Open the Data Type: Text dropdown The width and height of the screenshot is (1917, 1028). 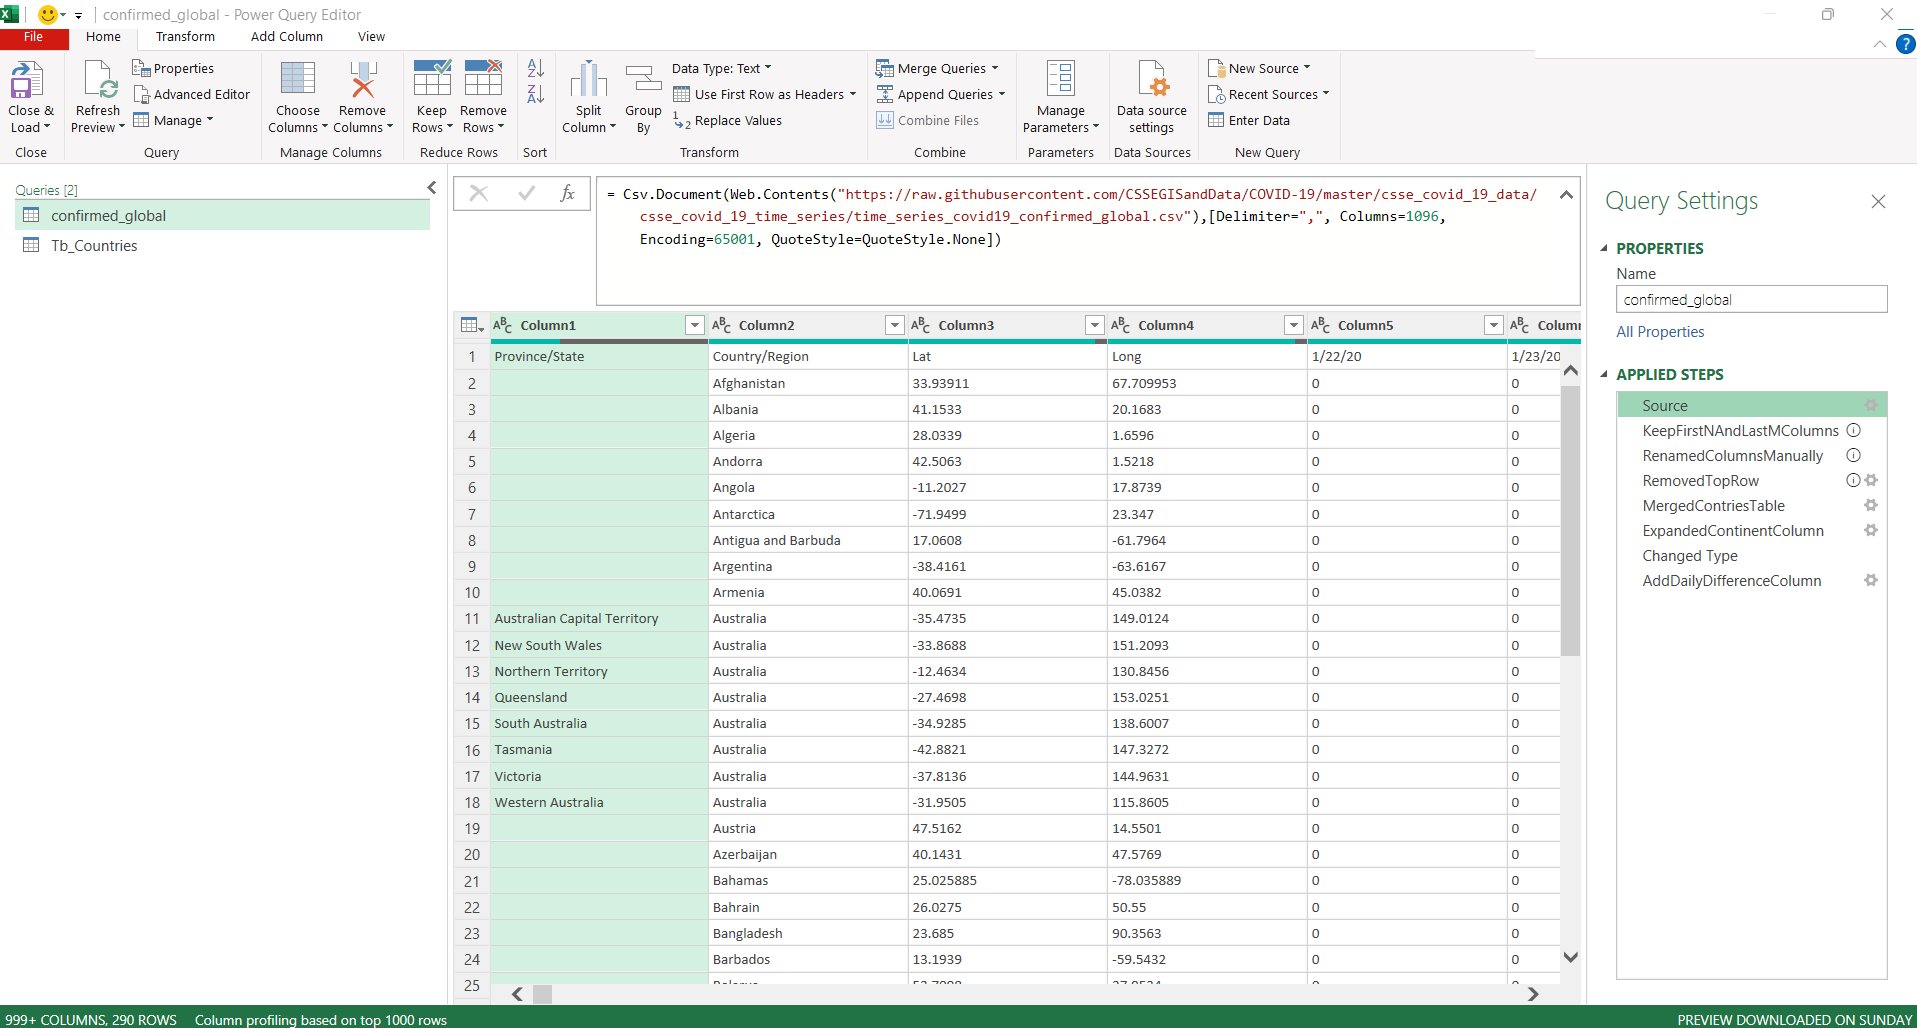(722, 68)
